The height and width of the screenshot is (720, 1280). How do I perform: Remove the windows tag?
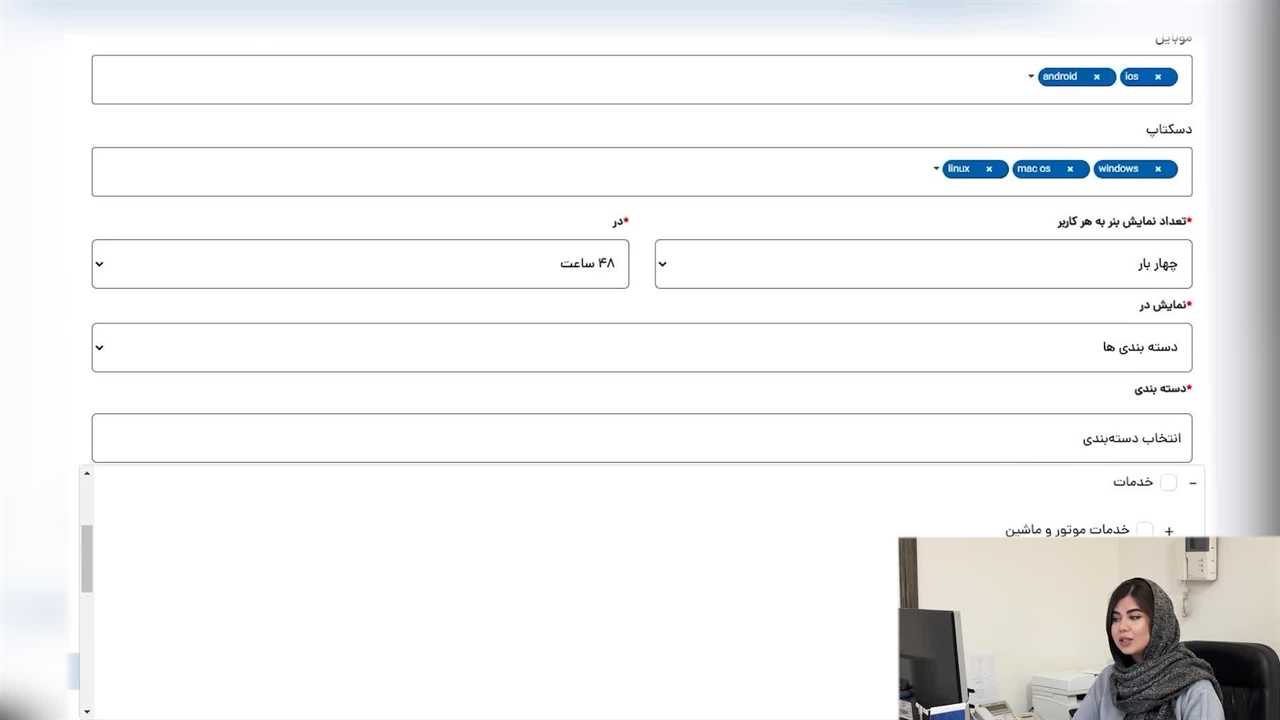1158,169
